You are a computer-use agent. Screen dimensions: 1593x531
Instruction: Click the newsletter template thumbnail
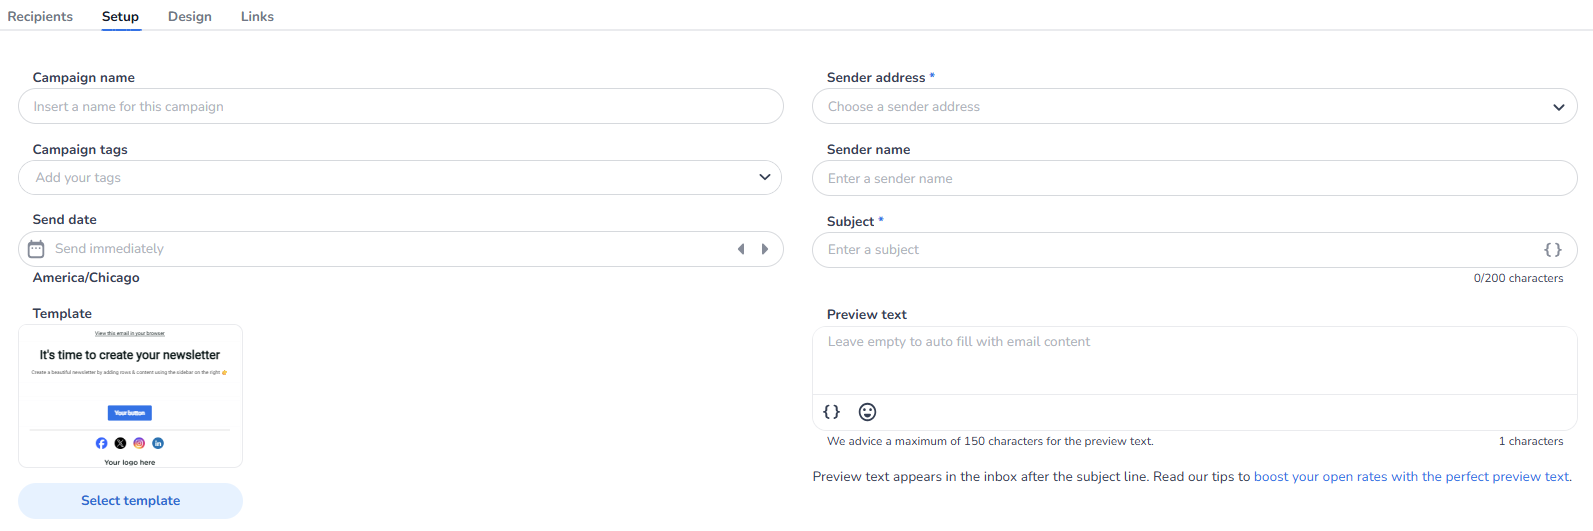[x=130, y=395]
